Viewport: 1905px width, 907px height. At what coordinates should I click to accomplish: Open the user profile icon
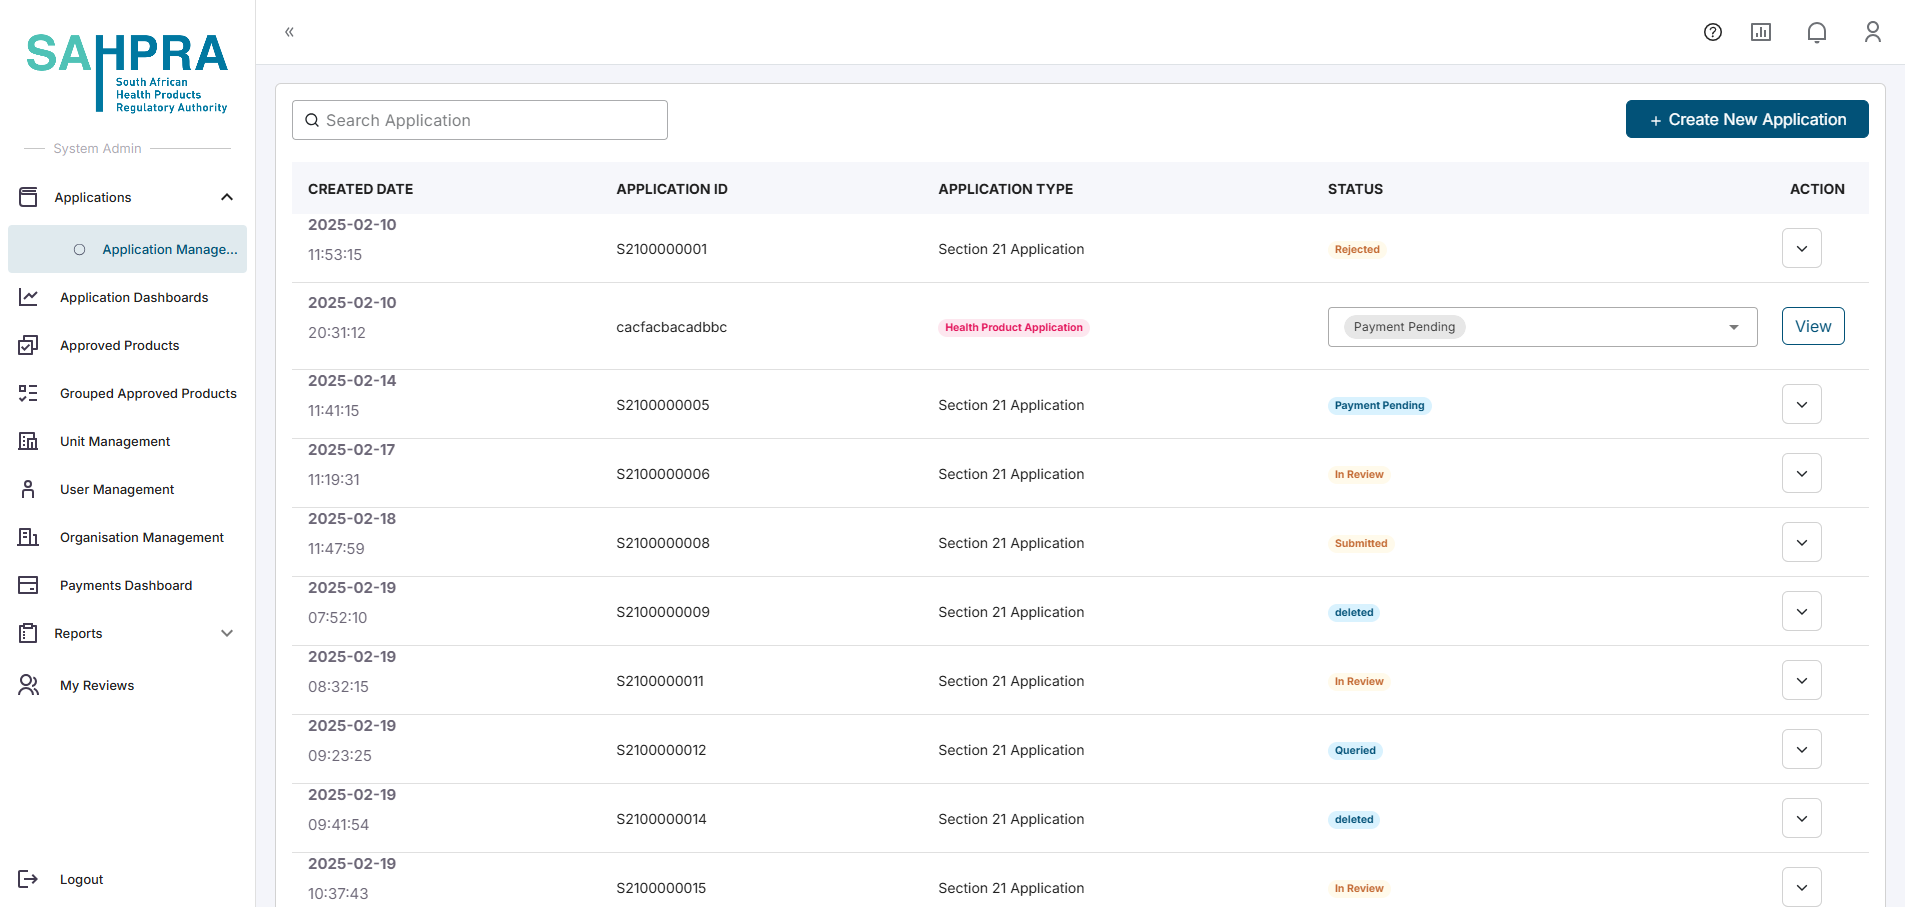1873,32
